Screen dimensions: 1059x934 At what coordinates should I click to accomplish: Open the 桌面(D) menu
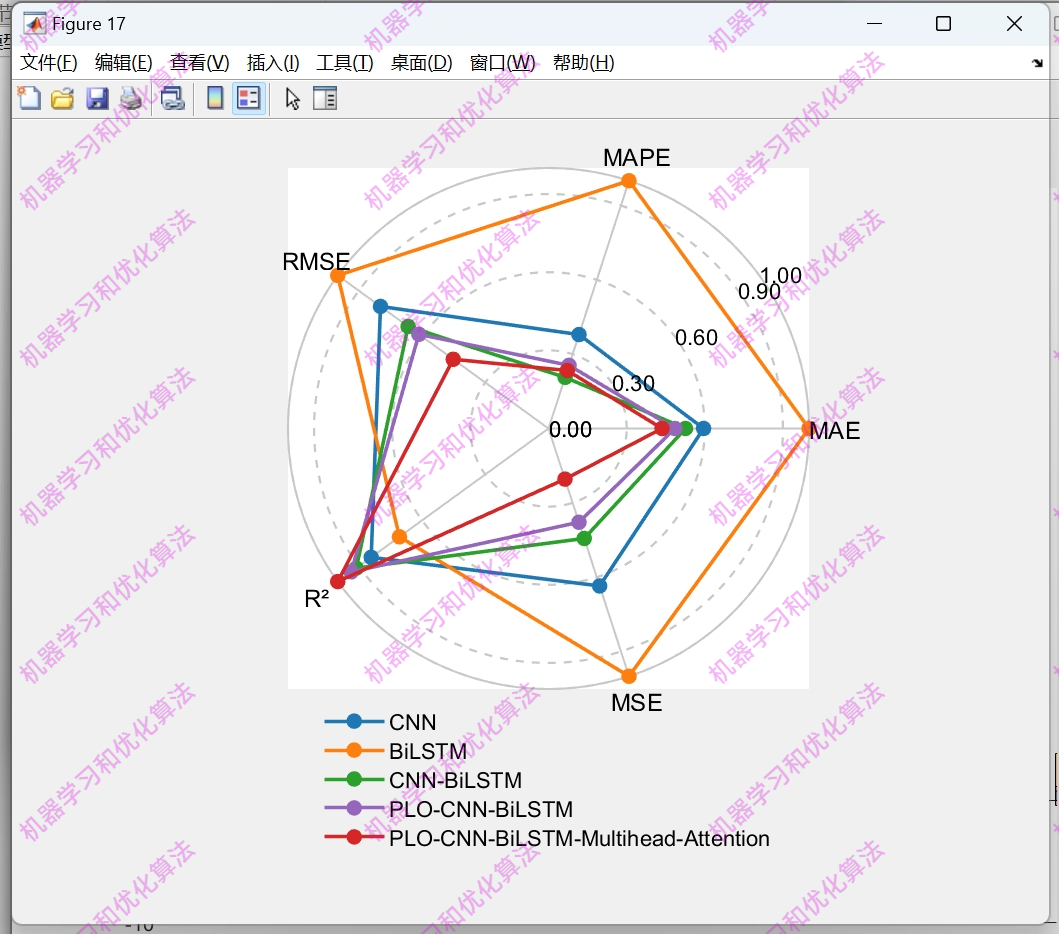coord(421,63)
